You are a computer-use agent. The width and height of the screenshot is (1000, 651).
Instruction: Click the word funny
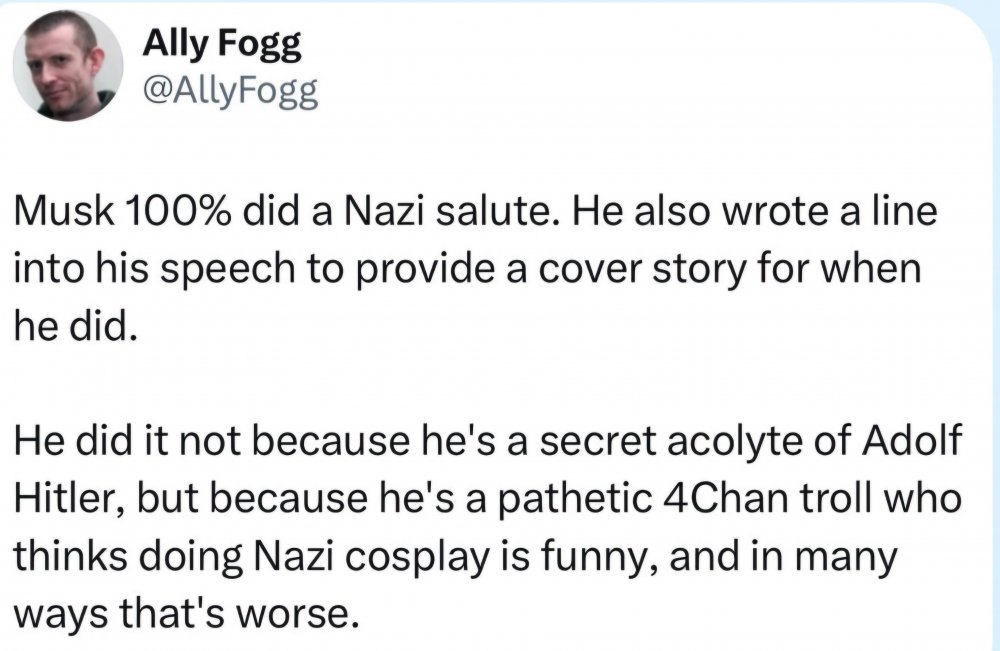pyautogui.click(x=570, y=553)
